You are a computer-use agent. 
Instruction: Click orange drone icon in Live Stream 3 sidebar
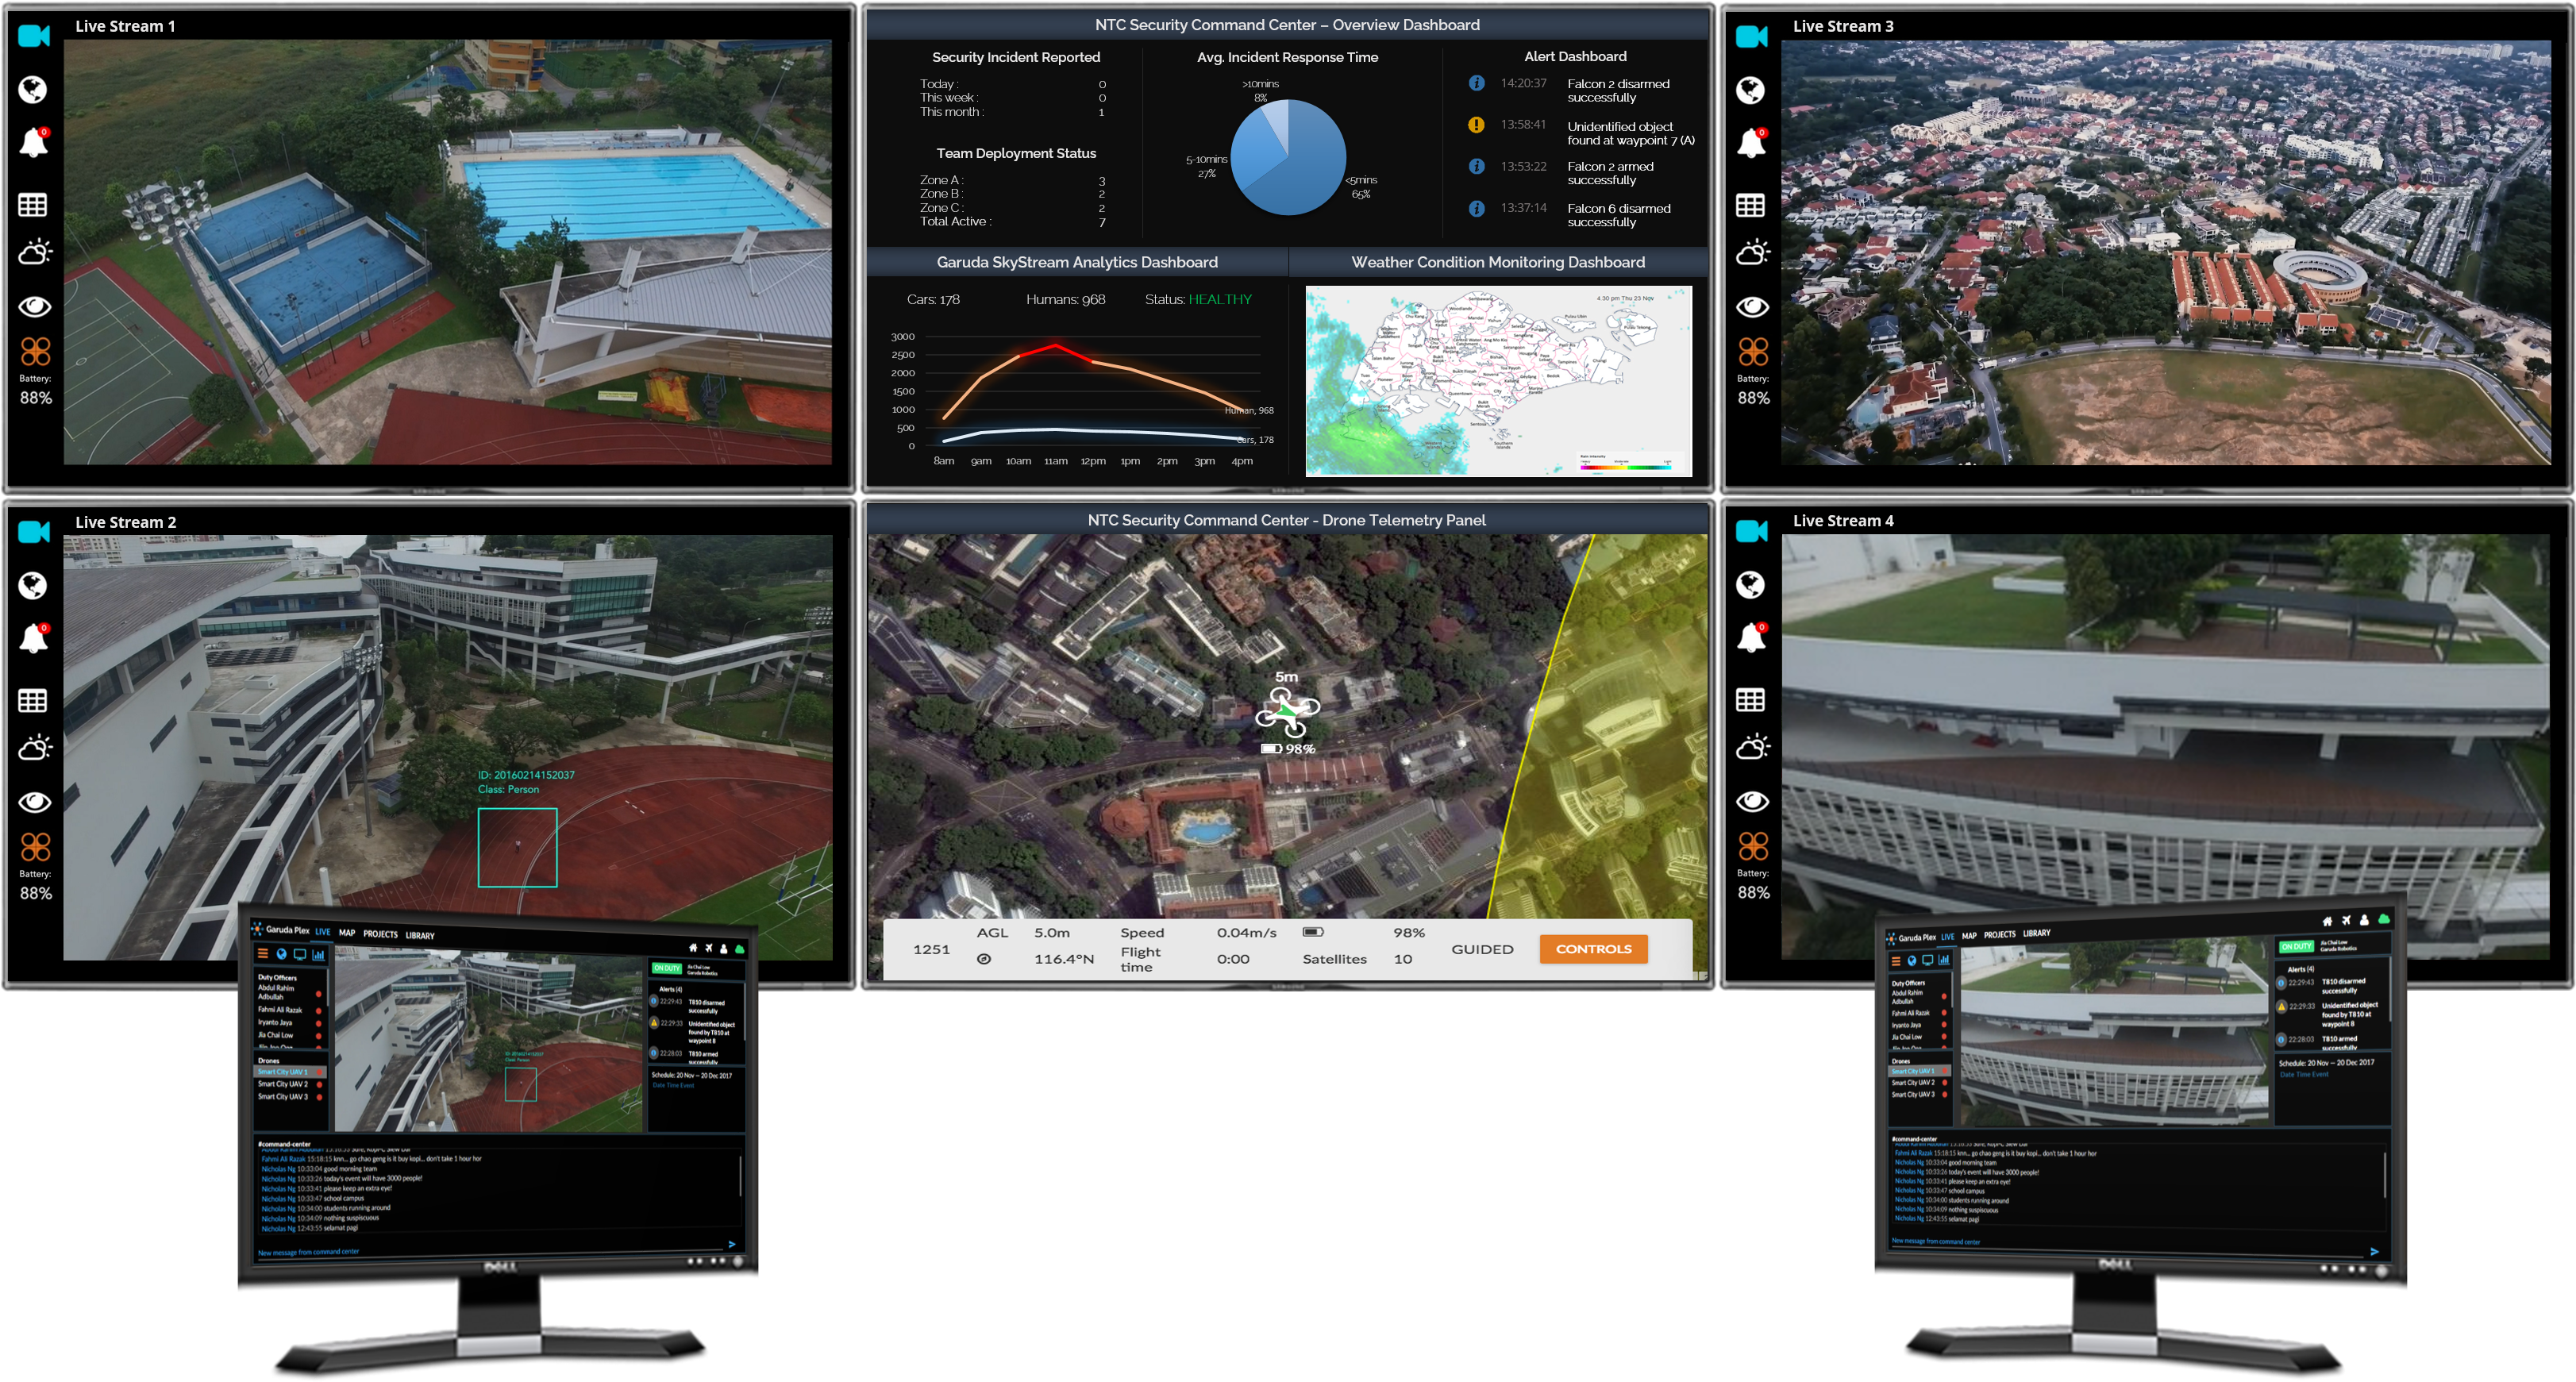click(1752, 351)
